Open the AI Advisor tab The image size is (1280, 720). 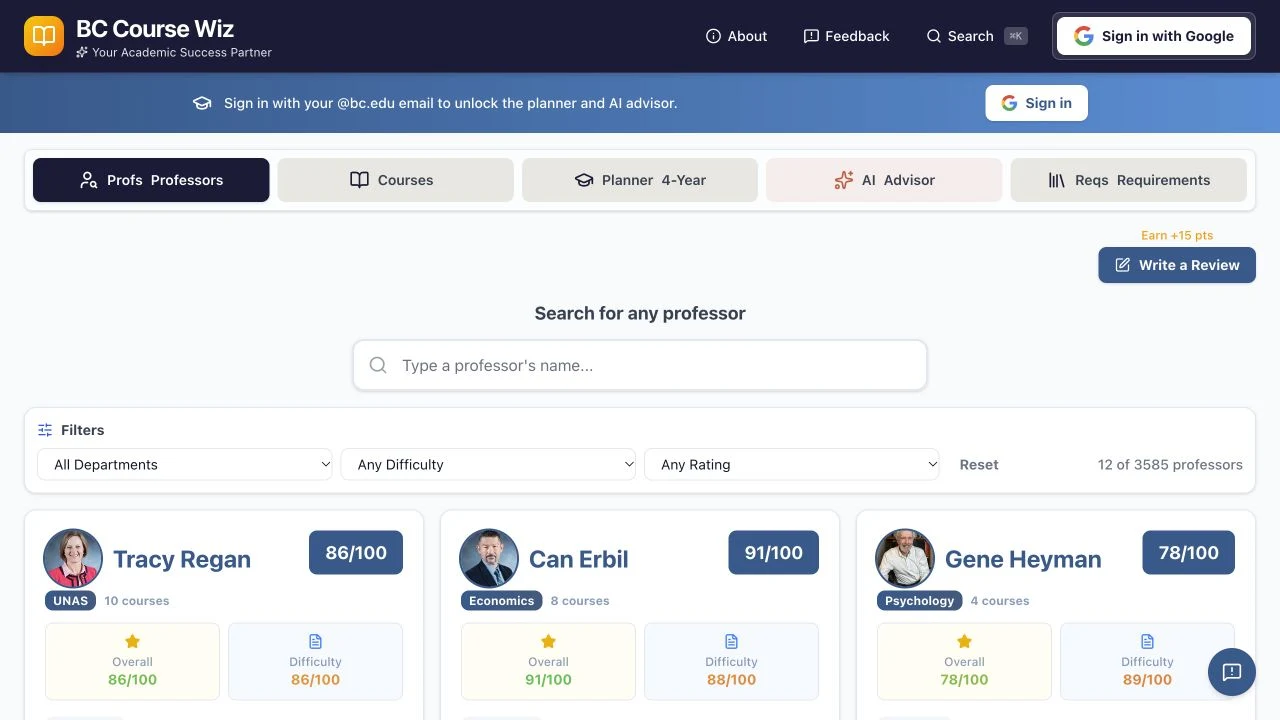click(x=884, y=180)
